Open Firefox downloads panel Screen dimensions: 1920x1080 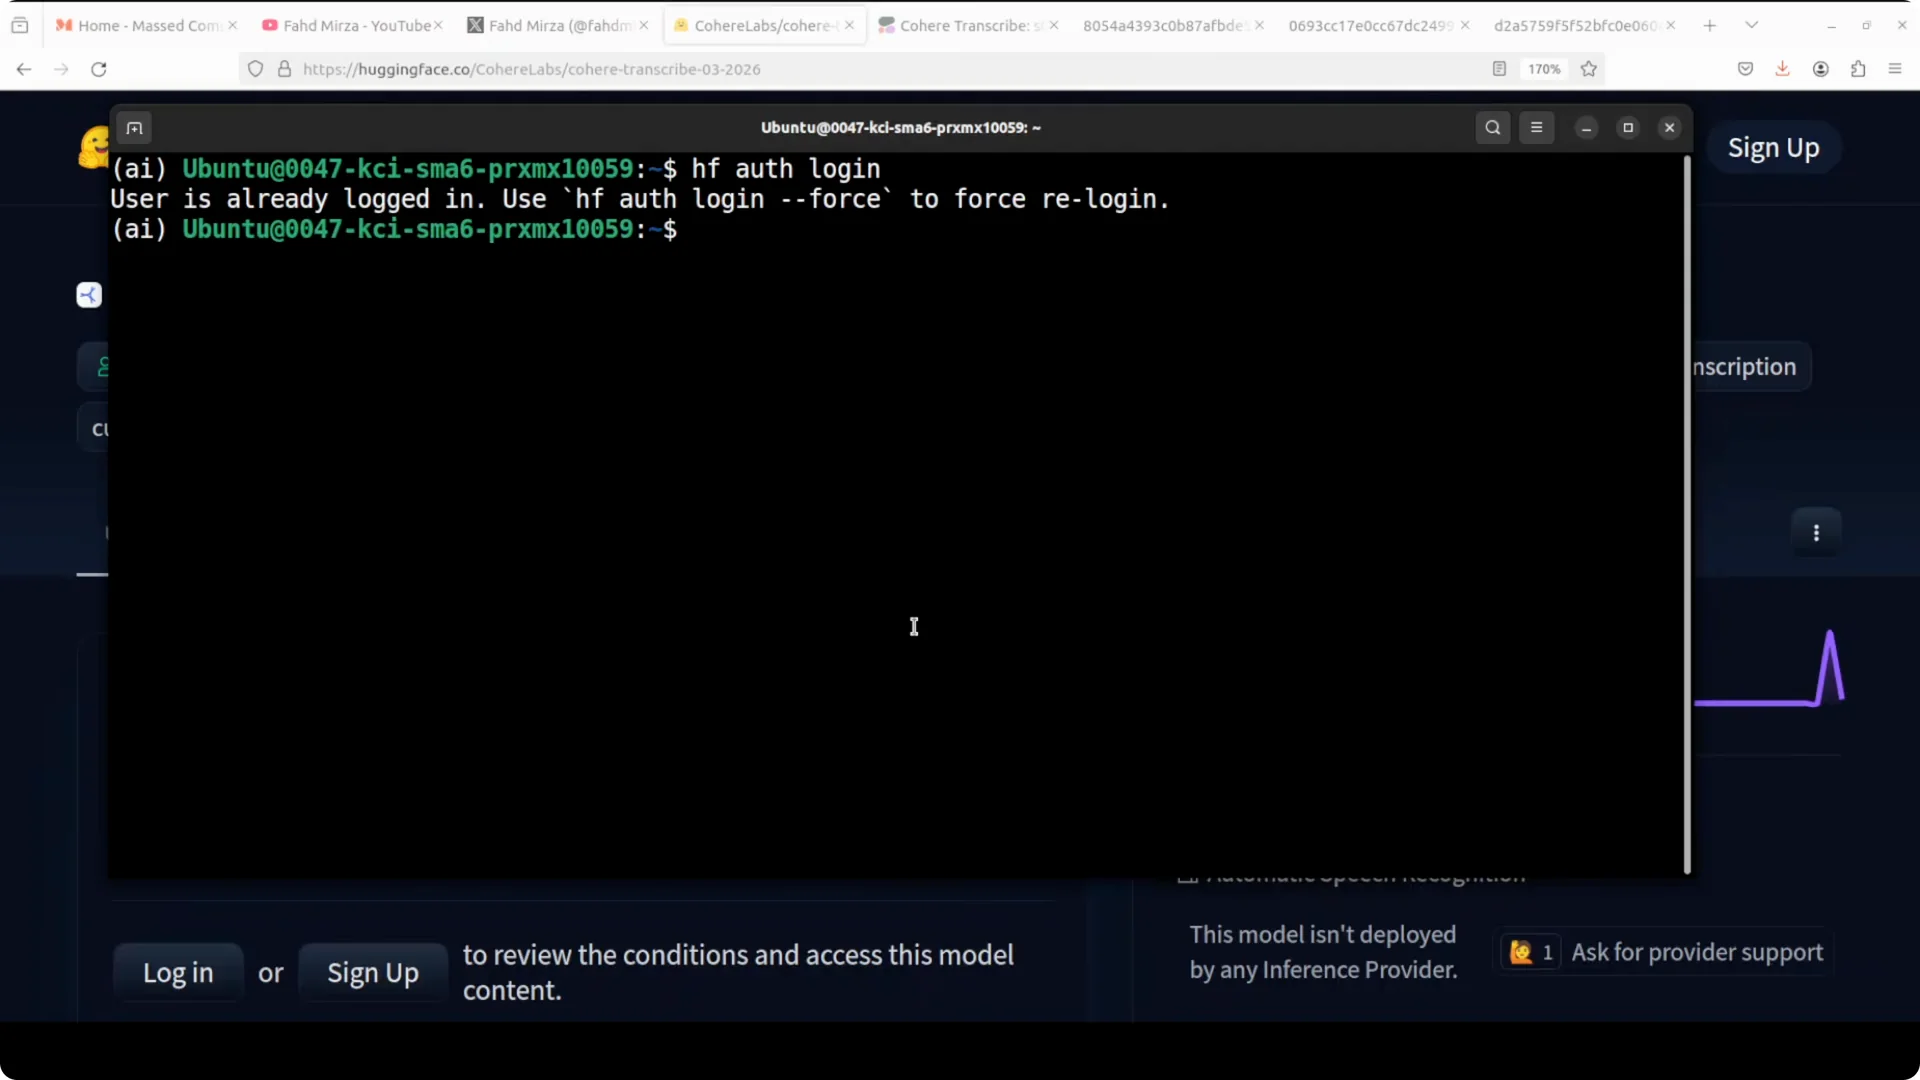[1782, 69]
